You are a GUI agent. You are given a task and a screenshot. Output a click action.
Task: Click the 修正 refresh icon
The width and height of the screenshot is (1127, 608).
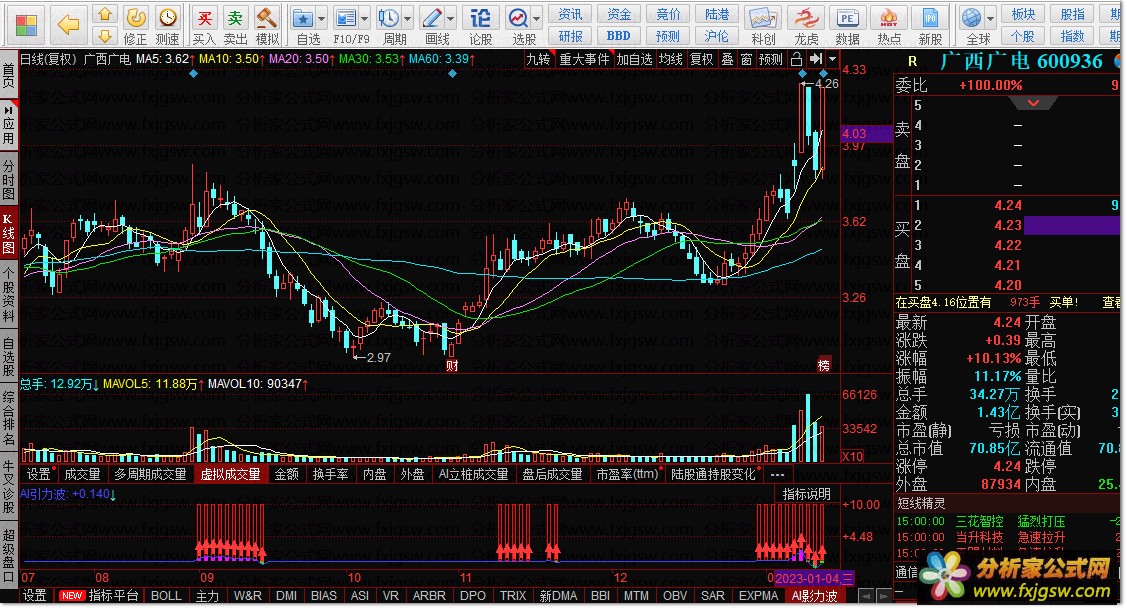pyautogui.click(x=136, y=18)
